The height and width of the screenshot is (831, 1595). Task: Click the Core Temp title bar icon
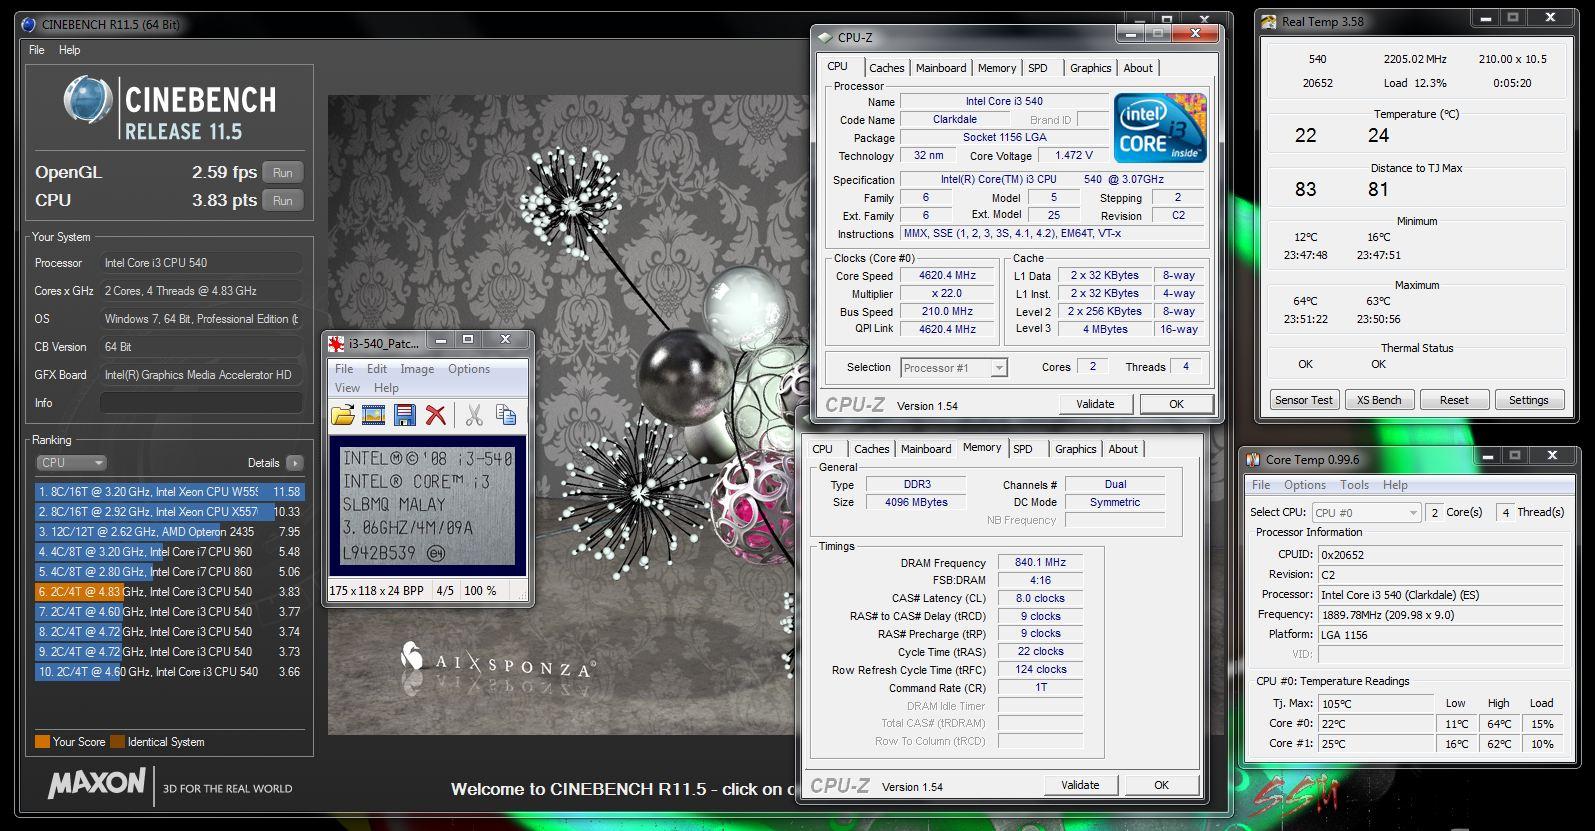pos(1253,460)
